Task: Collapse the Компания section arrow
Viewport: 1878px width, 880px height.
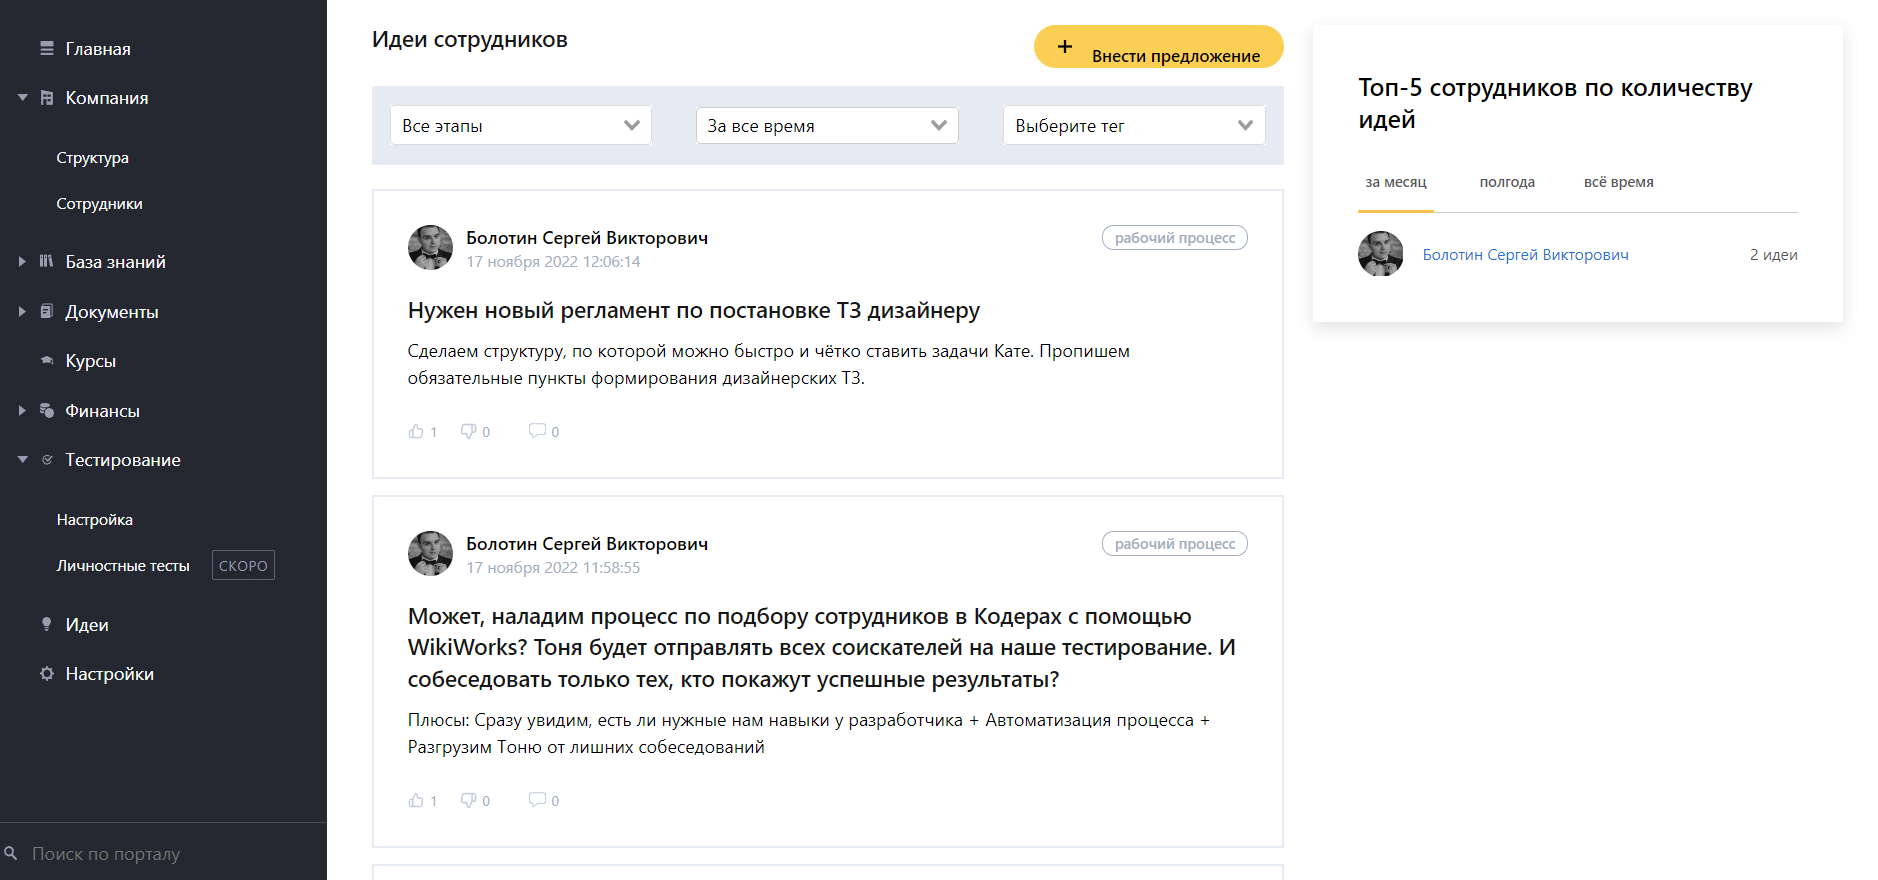Action: (22, 98)
